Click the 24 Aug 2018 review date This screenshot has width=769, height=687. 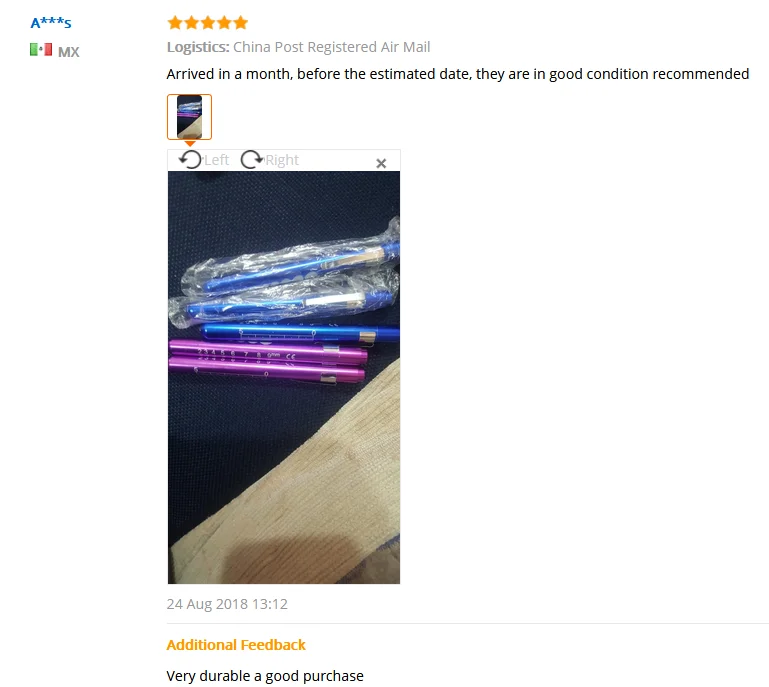227,604
